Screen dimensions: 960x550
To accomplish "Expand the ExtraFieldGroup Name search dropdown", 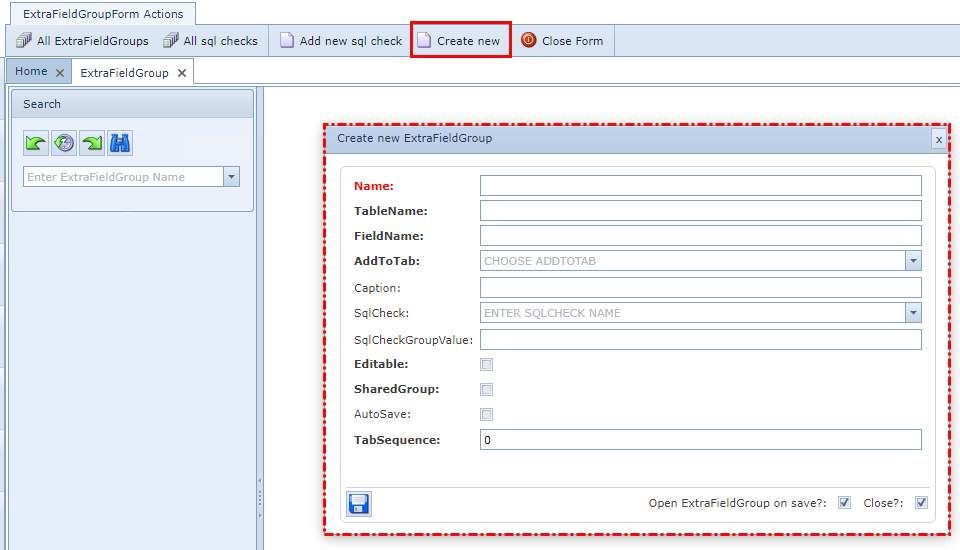I will point(232,177).
